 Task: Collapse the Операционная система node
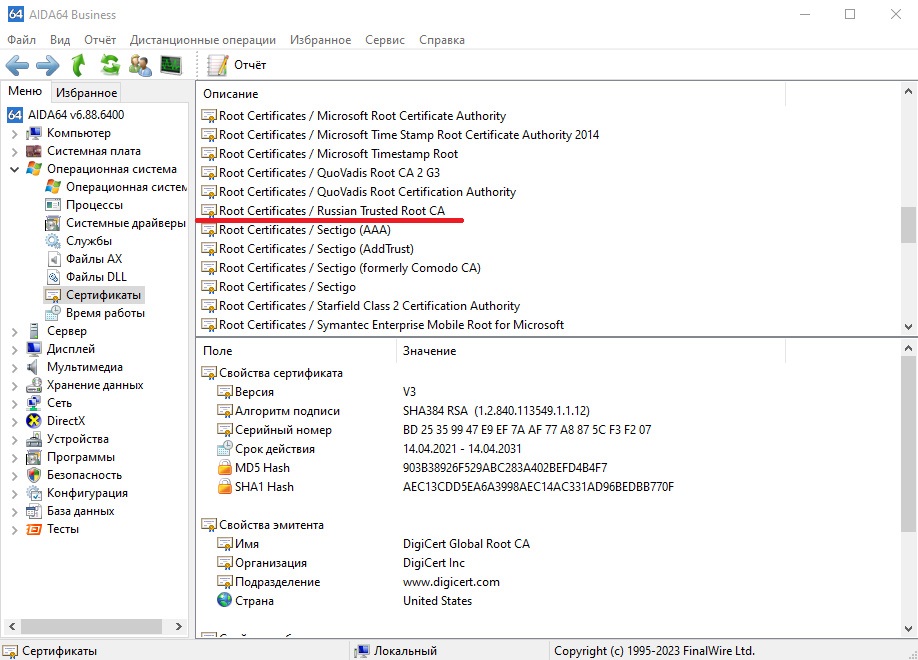coord(14,169)
